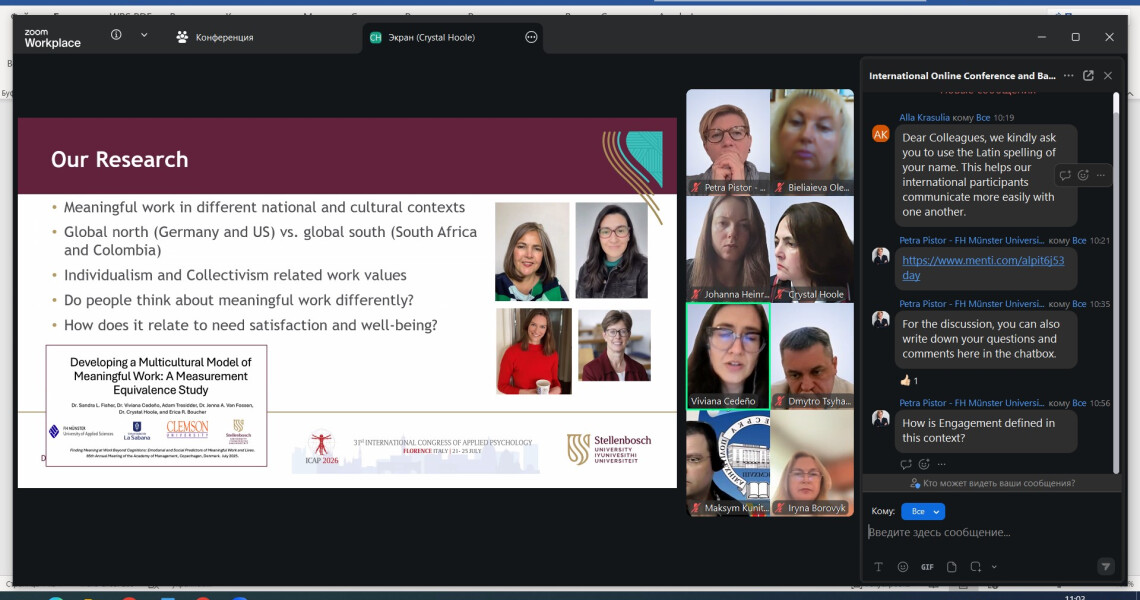Open the GIF picker in chat
This screenshot has height=600, width=1140.
coord(927,567)
